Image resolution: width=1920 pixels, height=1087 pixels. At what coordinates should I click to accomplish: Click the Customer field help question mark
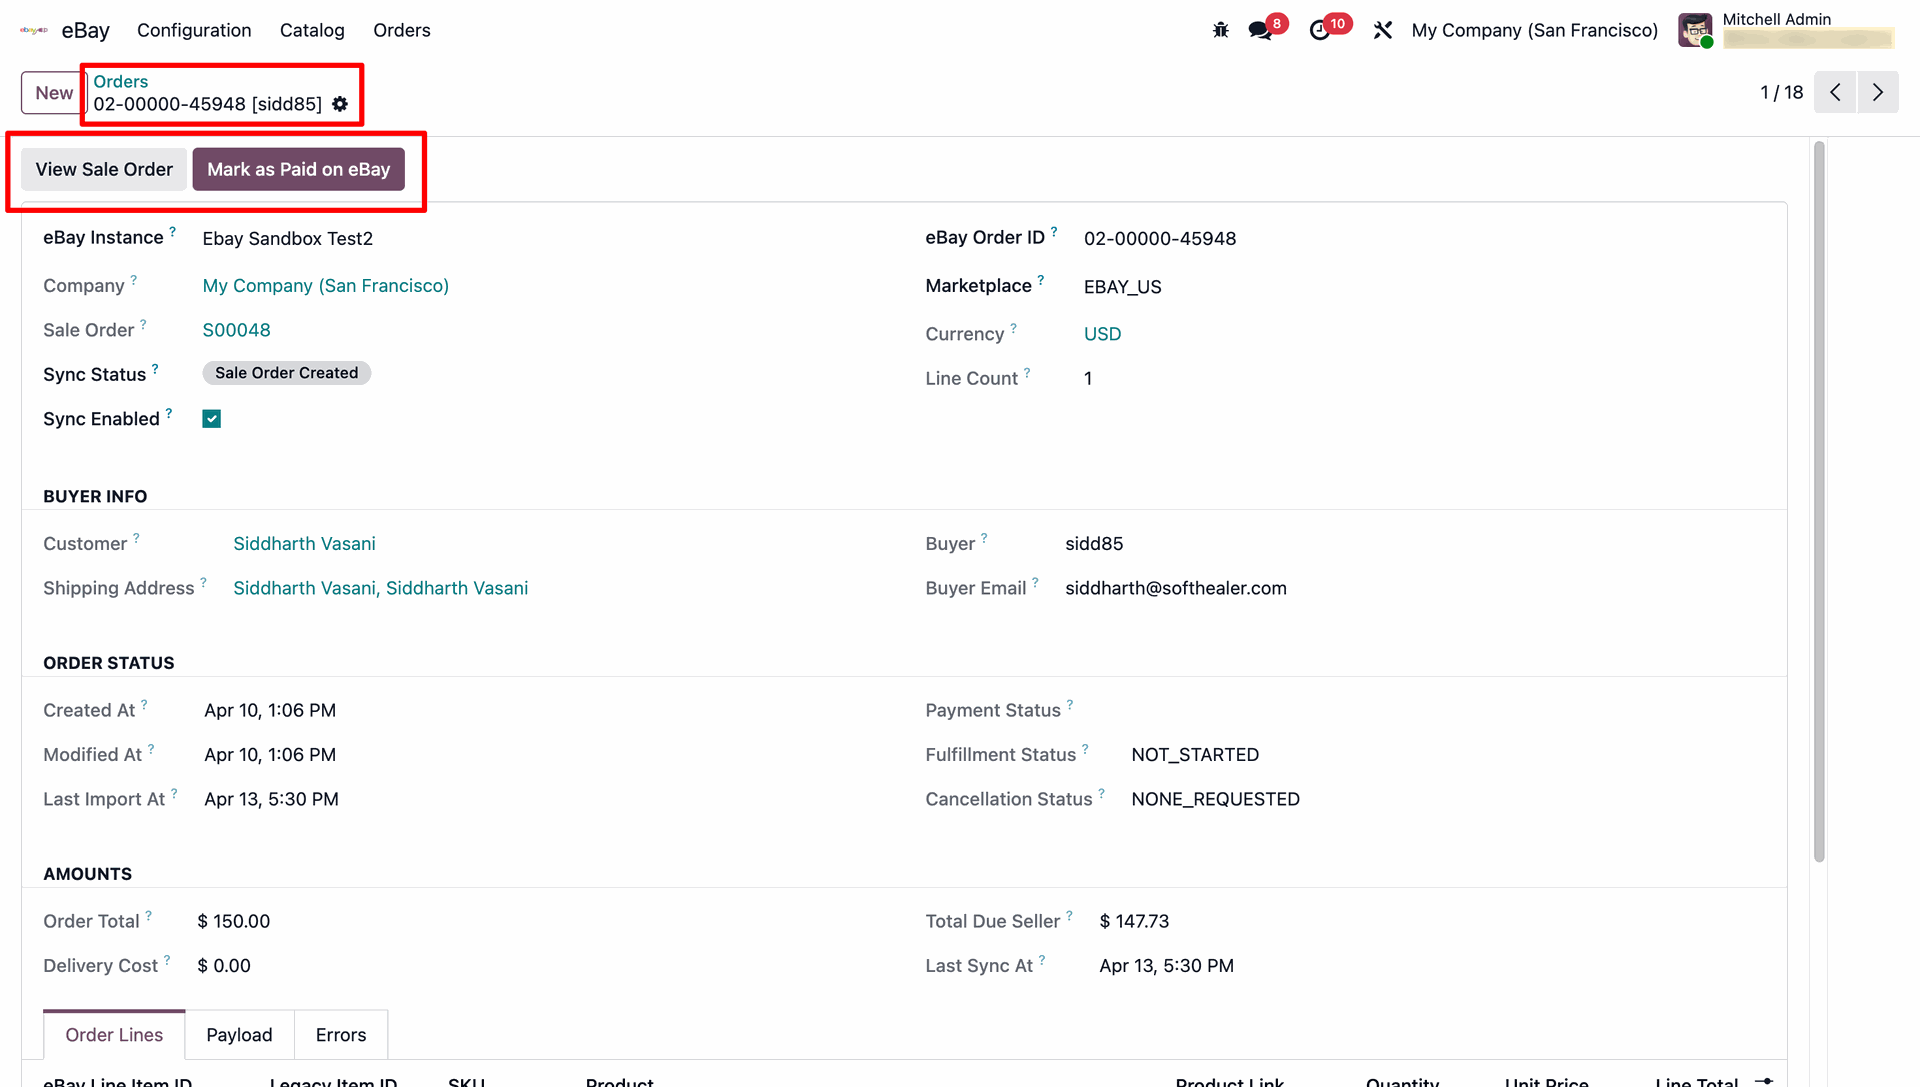(x=137, y=538)
